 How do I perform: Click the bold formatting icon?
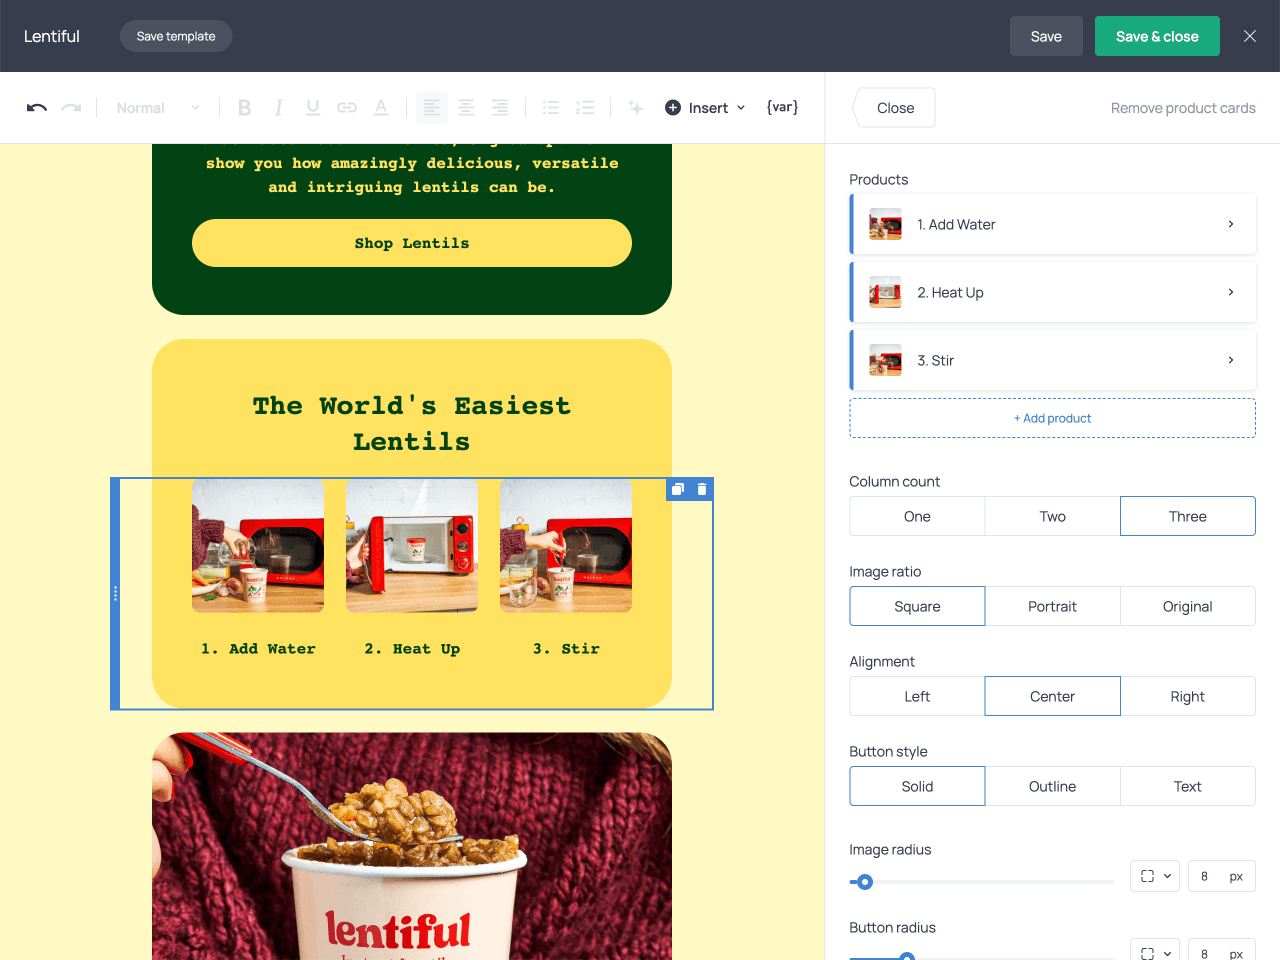pyautogui.click(x=244, y=108)
